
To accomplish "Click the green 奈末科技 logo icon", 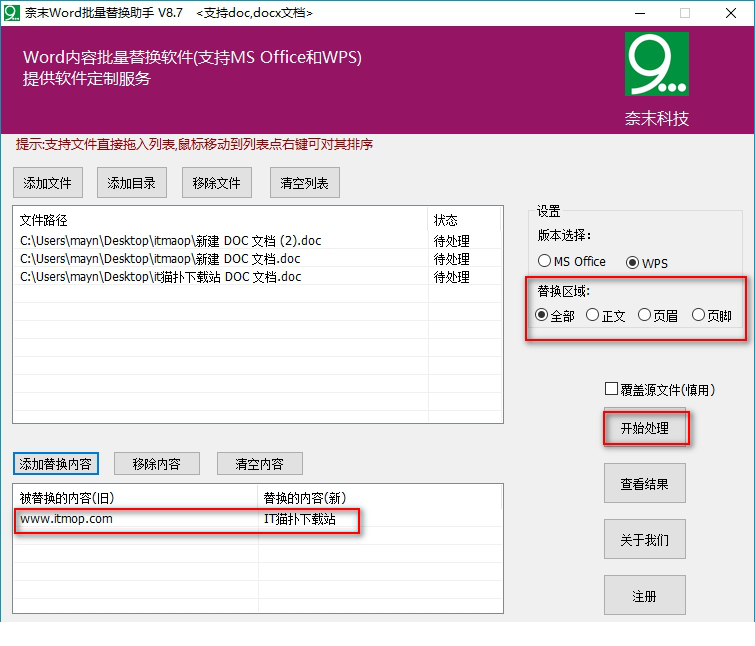I will coord(656,65).
